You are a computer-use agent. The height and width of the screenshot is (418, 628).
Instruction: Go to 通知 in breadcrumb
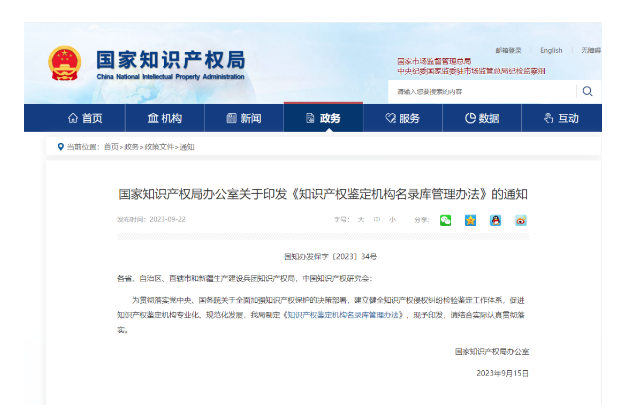tap(187, 147)
